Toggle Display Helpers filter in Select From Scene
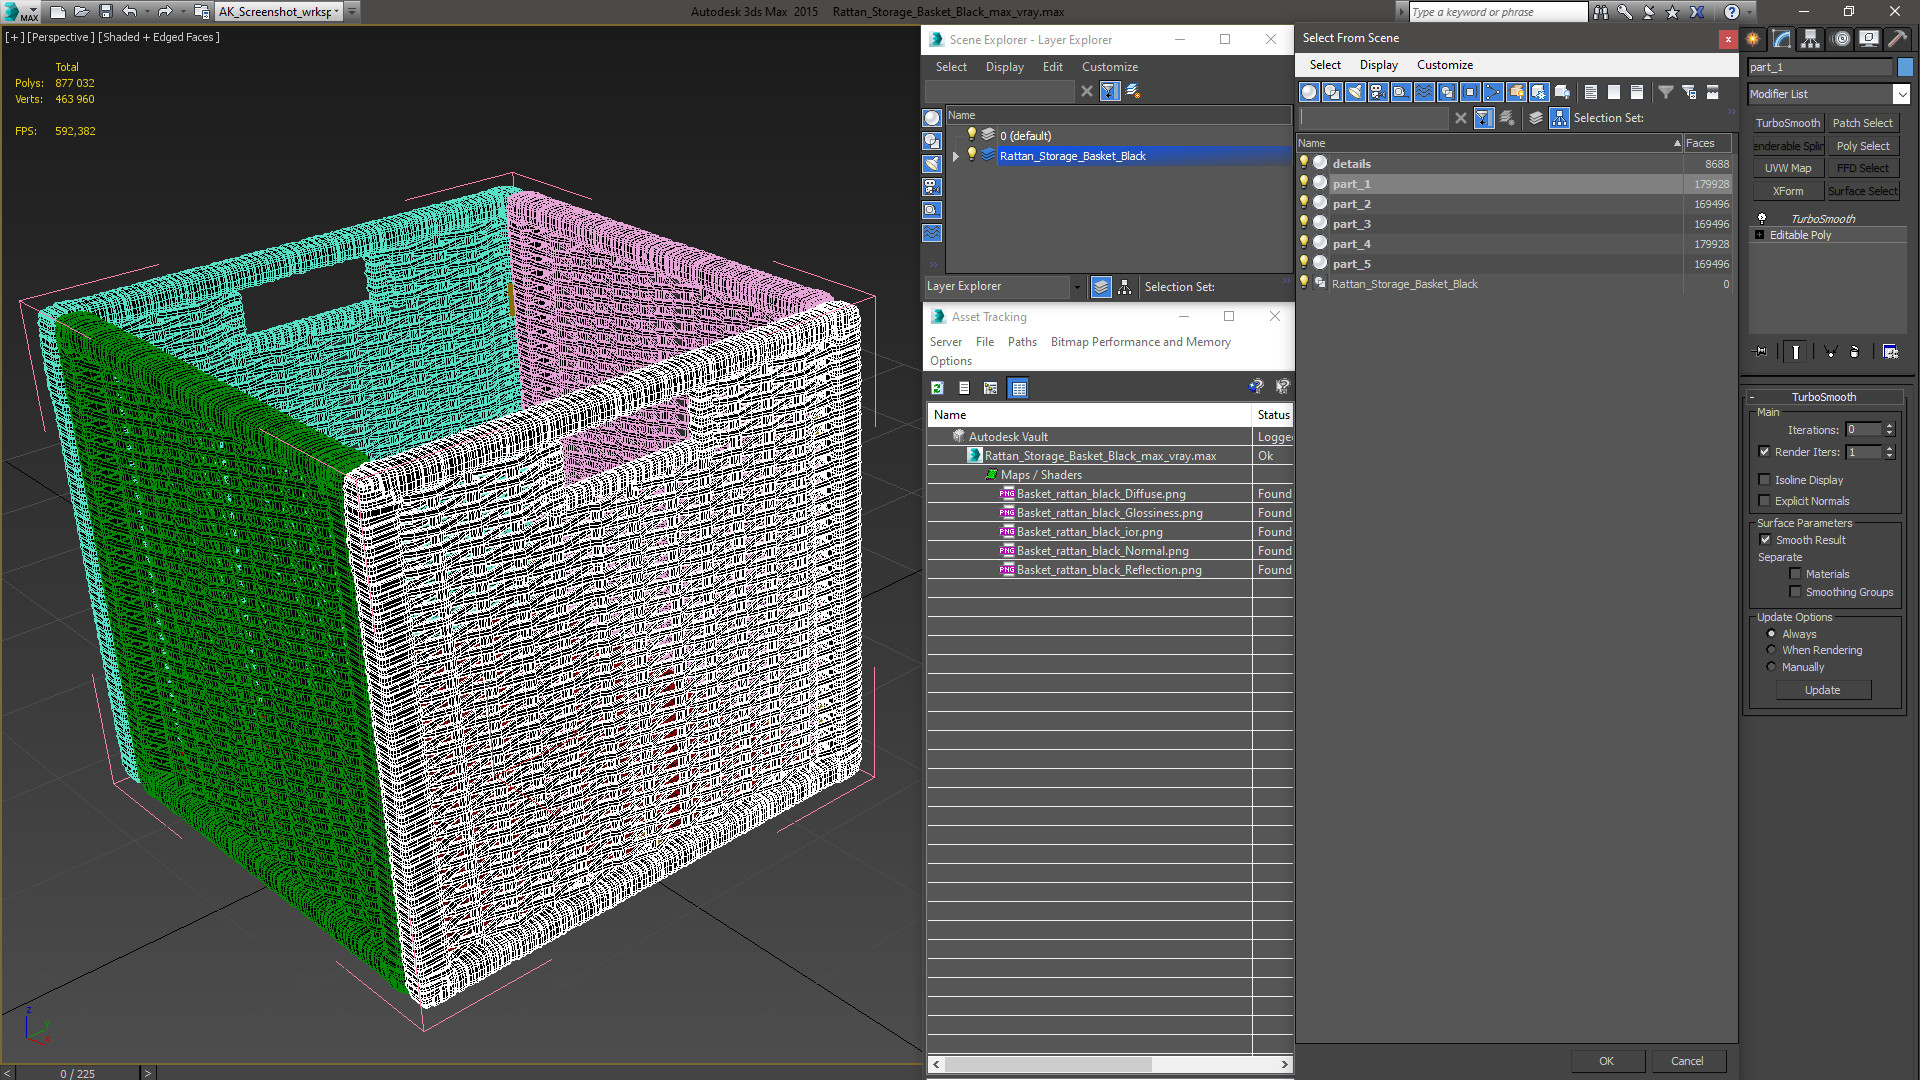 (x=1401, y=92)
